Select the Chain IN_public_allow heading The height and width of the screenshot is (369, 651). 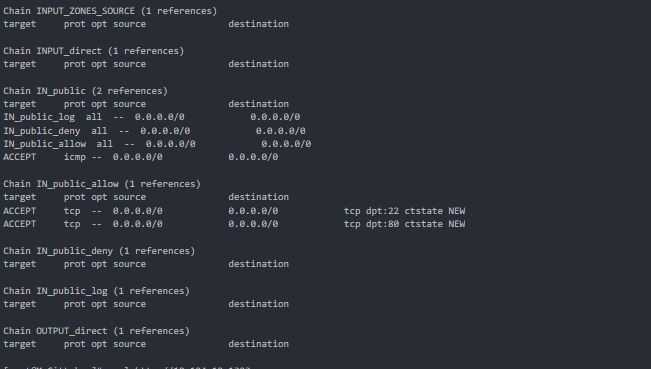pos(102,184)
